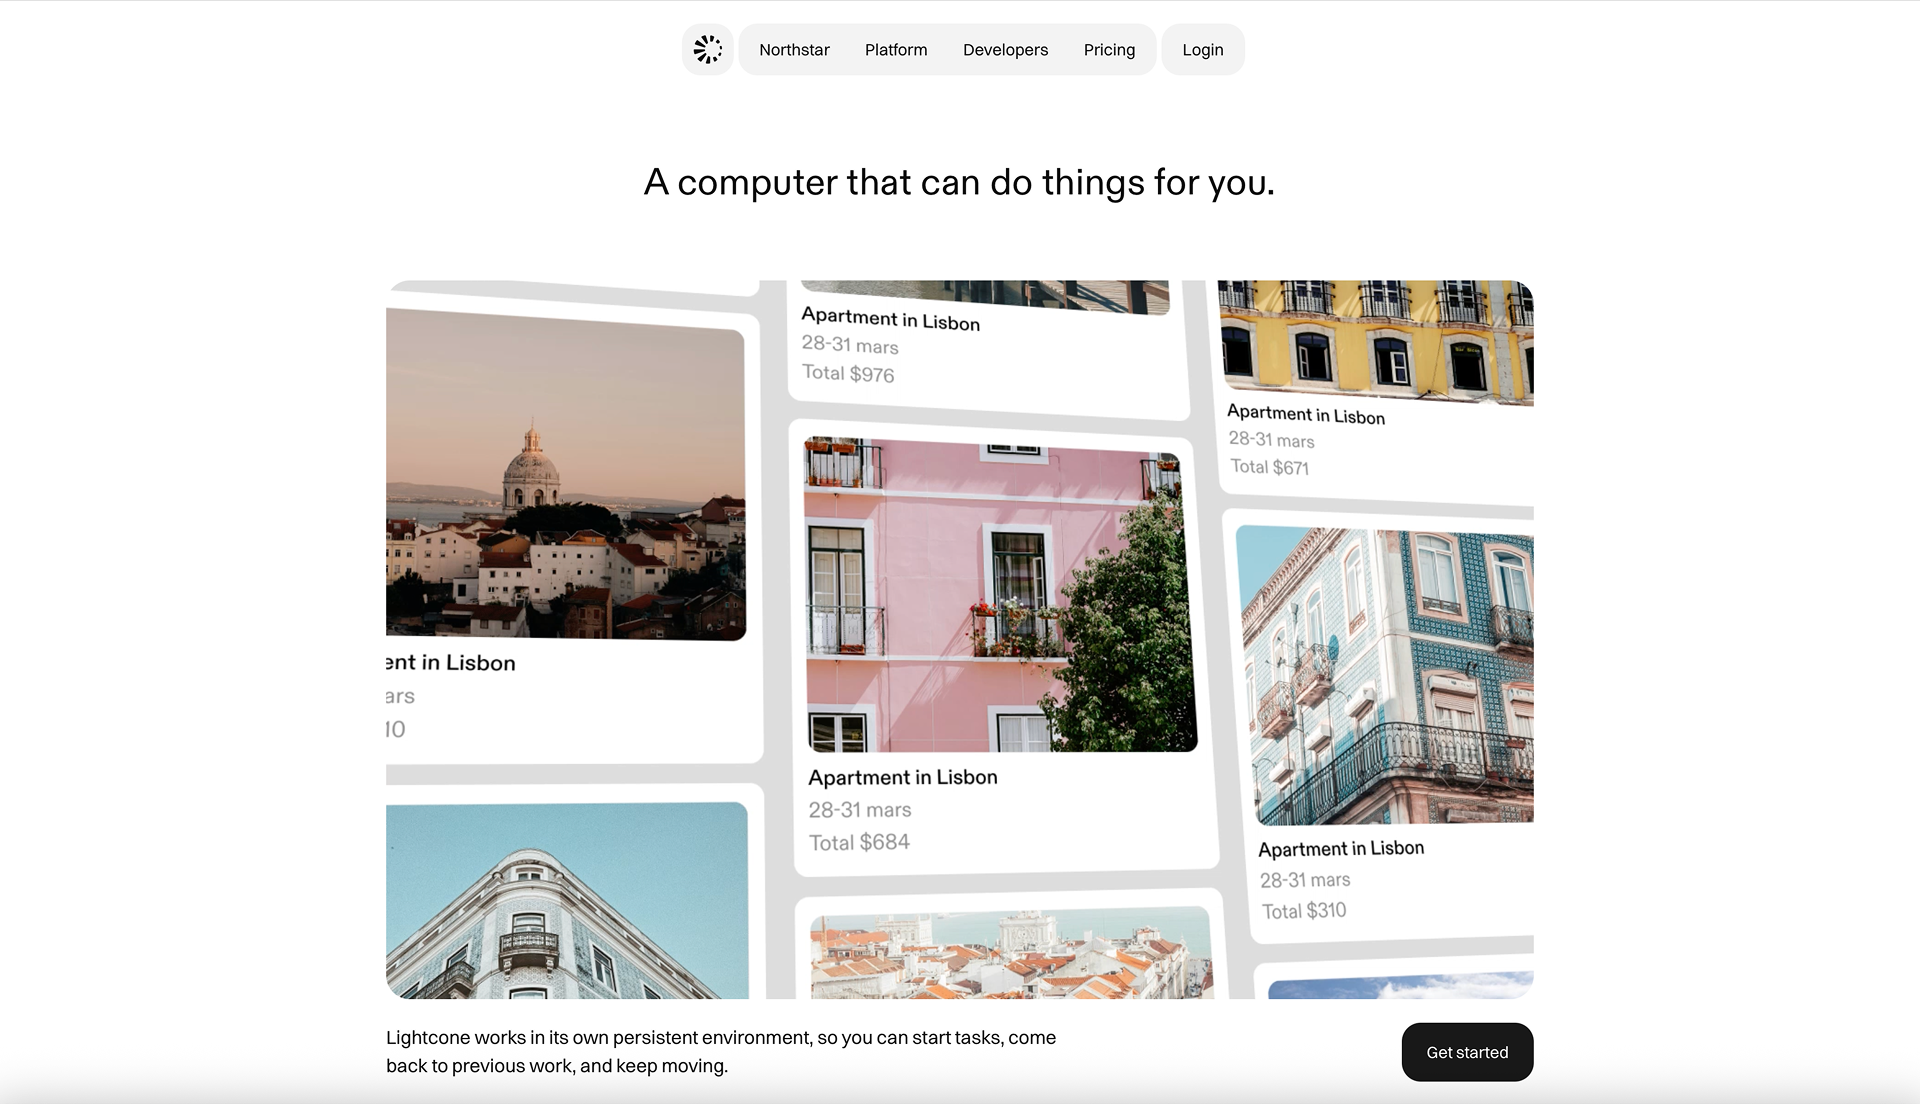Select the curved corner building photo

point(566,900)
